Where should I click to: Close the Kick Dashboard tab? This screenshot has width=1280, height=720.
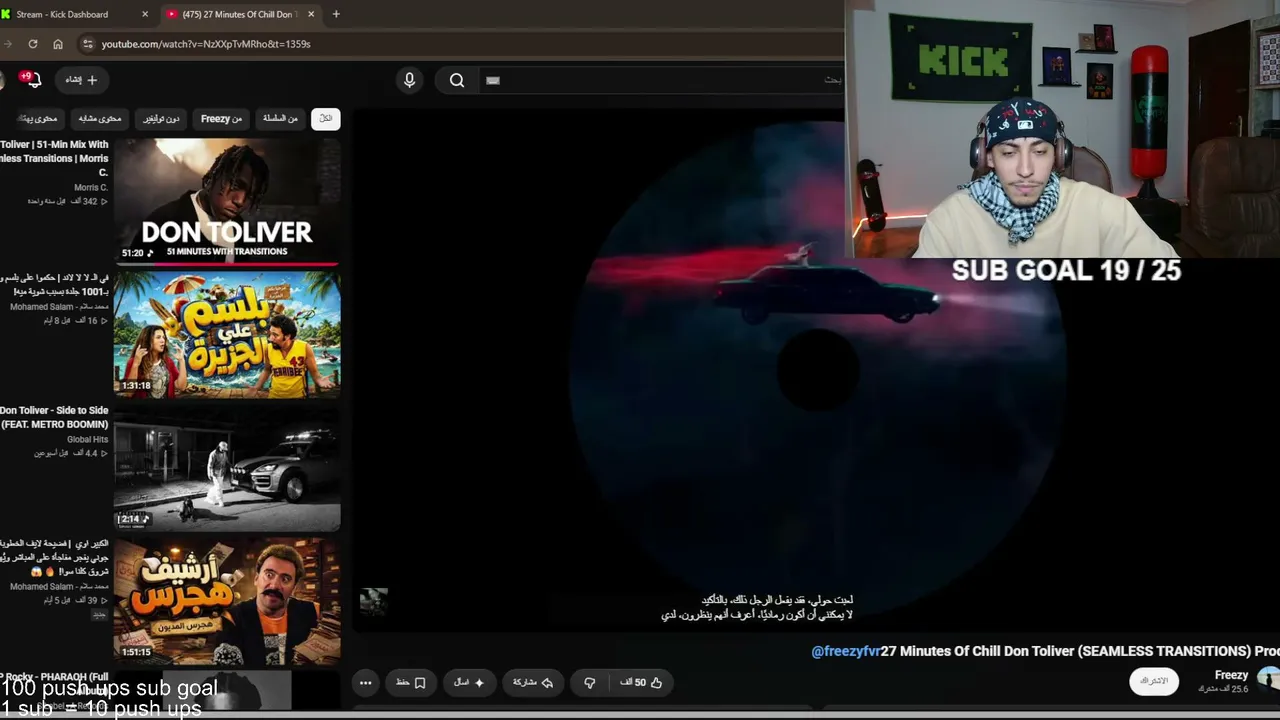[x=145, y=14]
